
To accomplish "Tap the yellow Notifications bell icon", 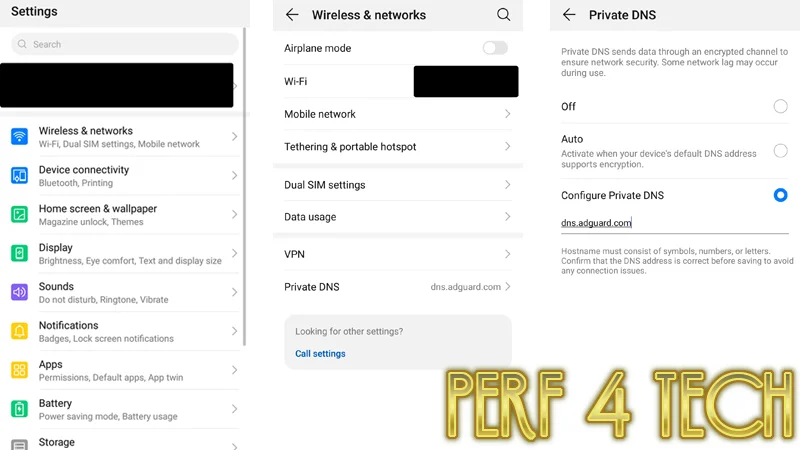I will pos(19,331).
